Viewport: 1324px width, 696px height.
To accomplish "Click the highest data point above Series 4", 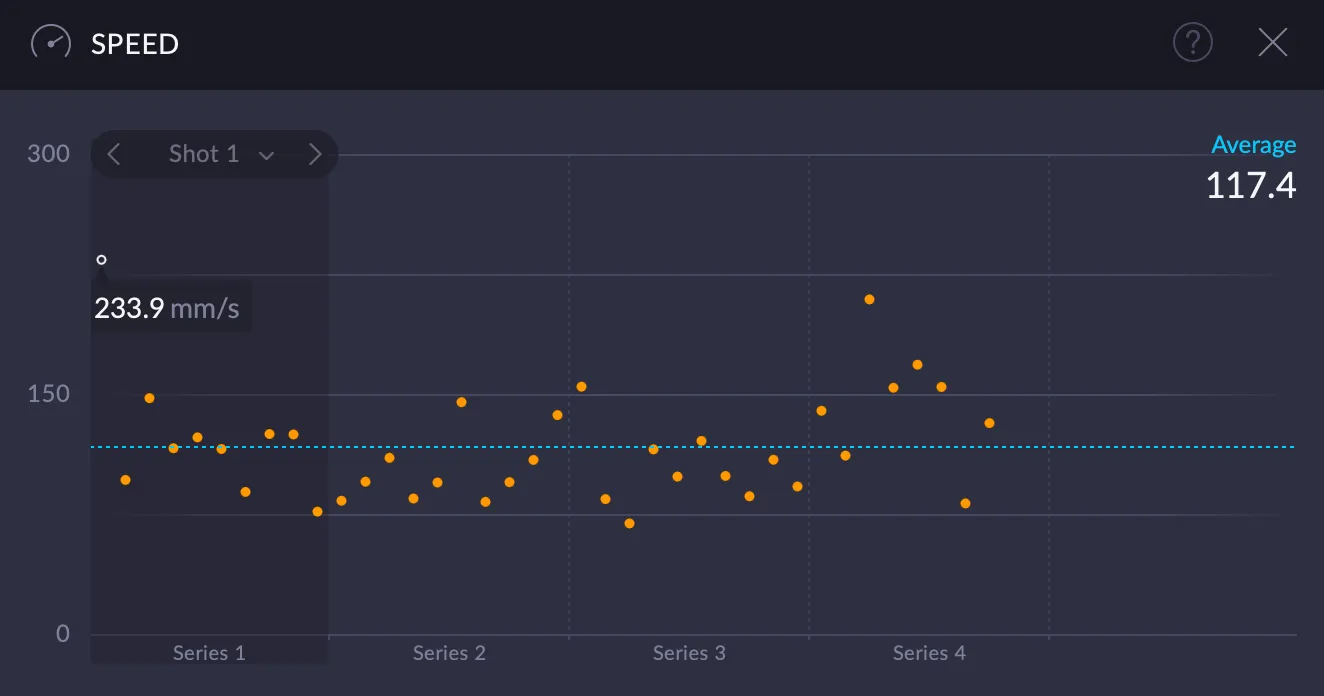I will [x=869, y=298].
